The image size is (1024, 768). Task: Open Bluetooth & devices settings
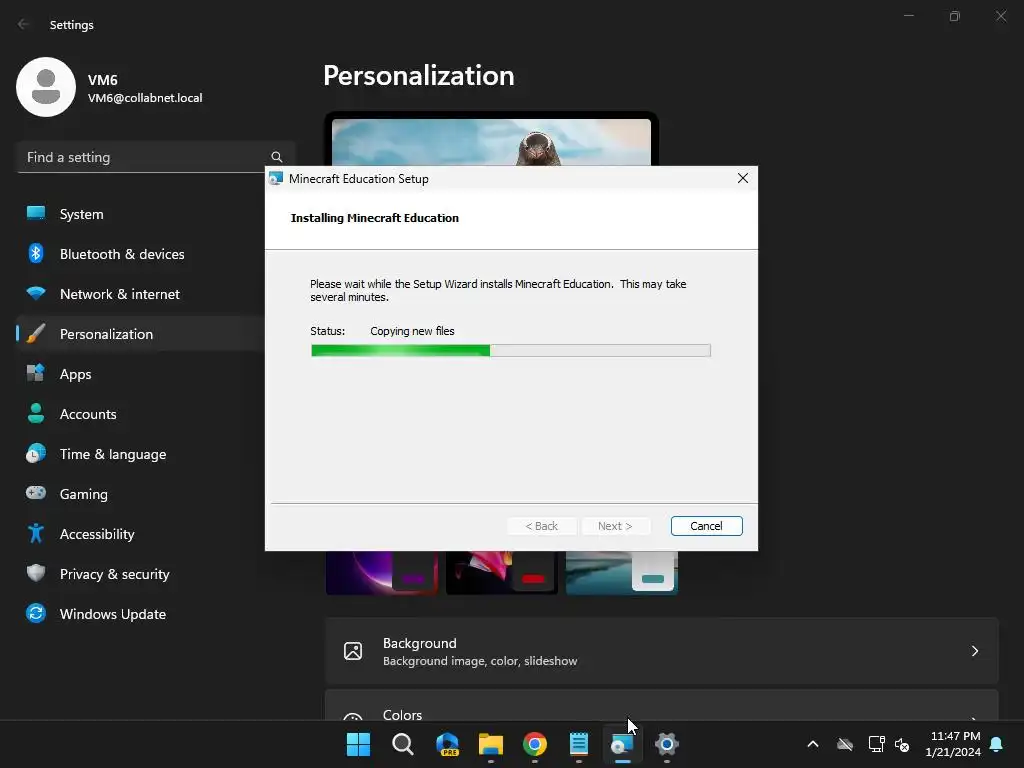click(140, 254)
